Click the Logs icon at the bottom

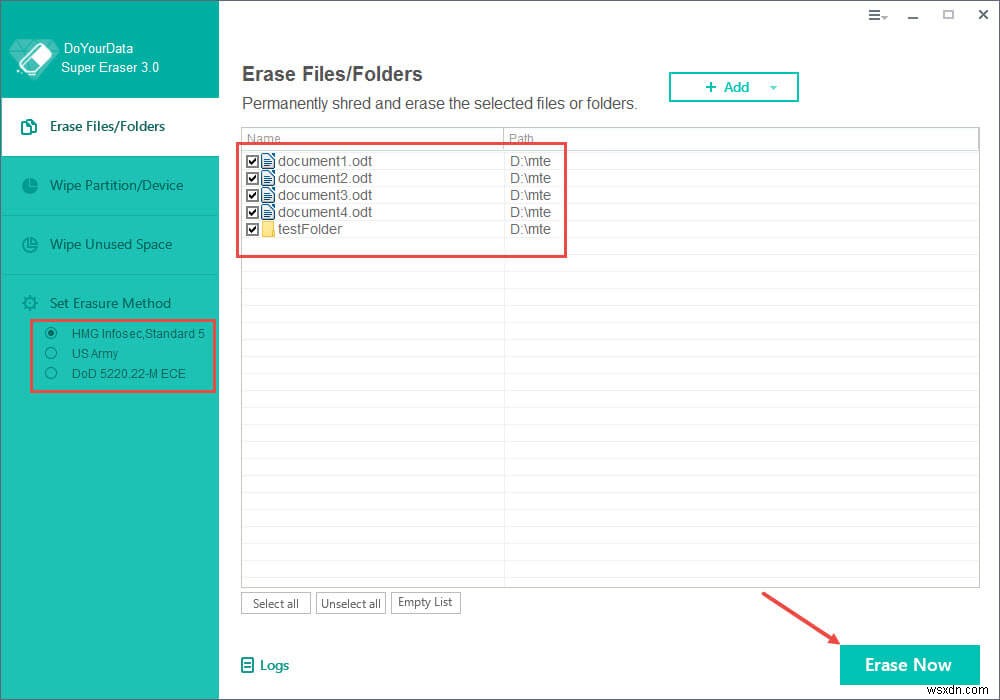[246, 665]
